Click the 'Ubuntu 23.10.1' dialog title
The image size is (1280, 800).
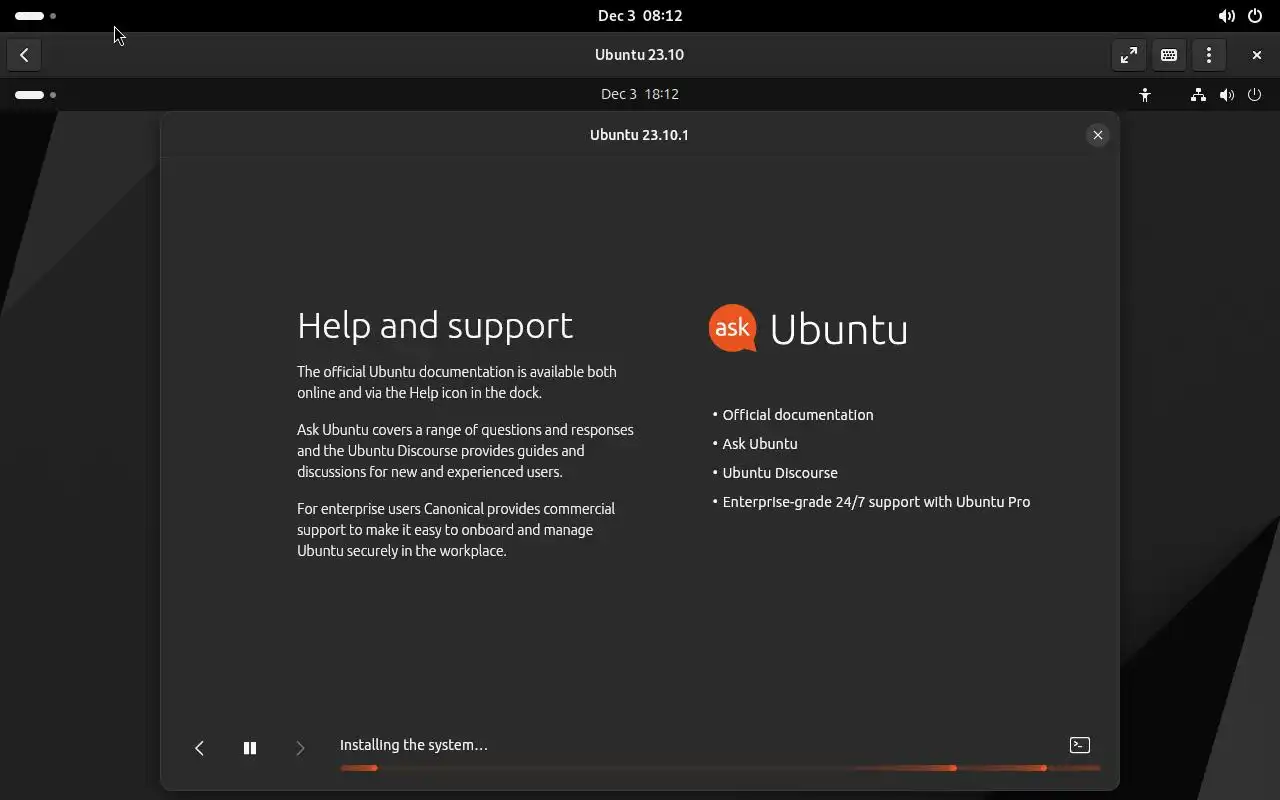coord(640,135)
